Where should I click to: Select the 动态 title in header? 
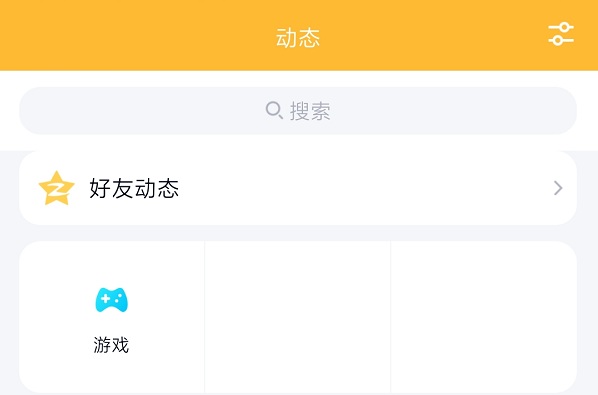click(298, 38)
